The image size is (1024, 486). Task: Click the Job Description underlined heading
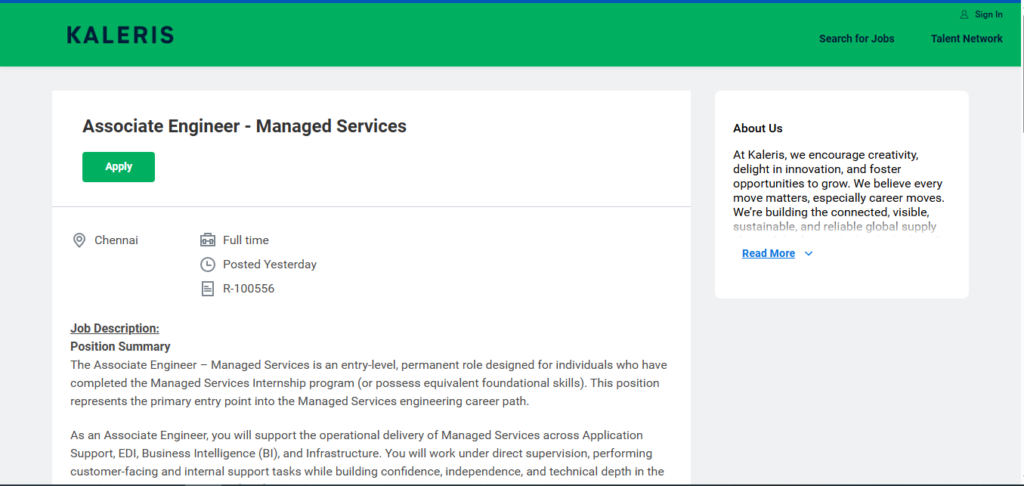(x=115, y=328)
